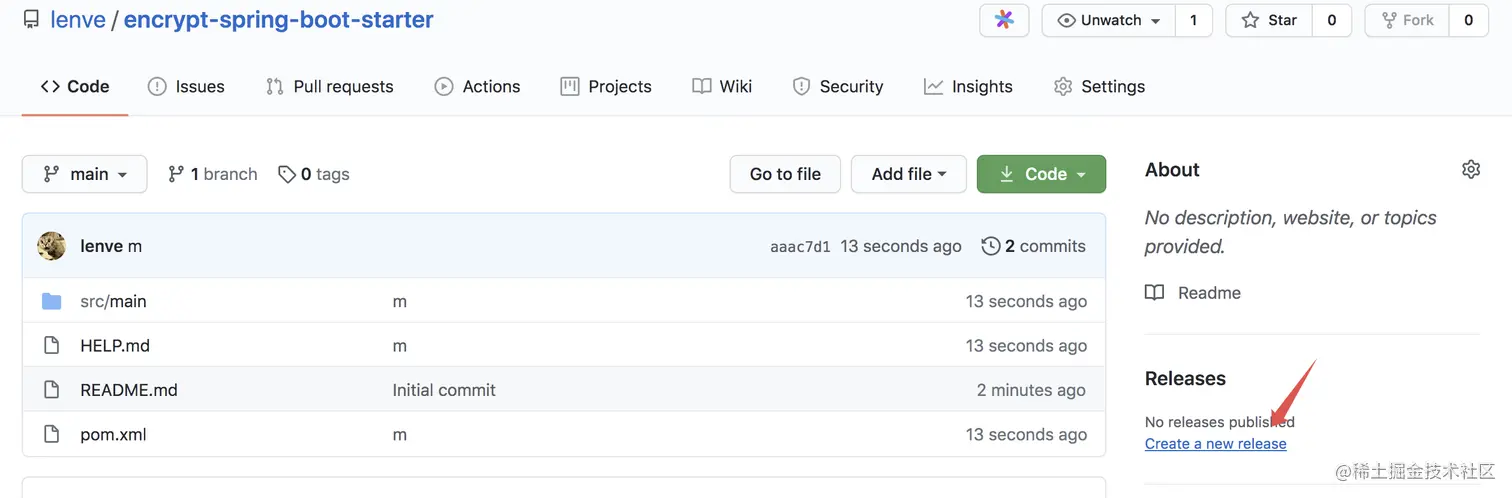1512x498 pixels.
Task: Expand the Add file dropdown
Action: 908,174
